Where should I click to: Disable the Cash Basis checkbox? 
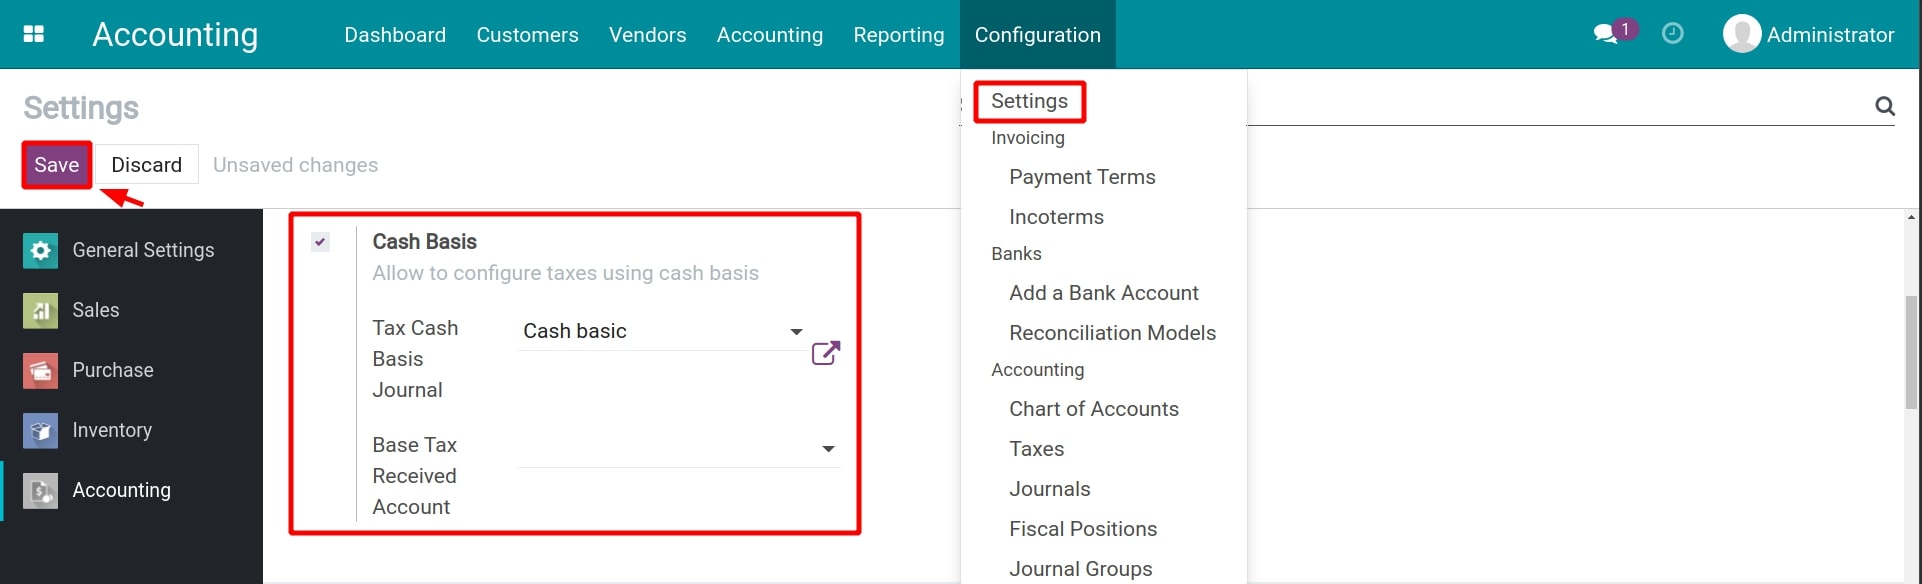point(319,241)
